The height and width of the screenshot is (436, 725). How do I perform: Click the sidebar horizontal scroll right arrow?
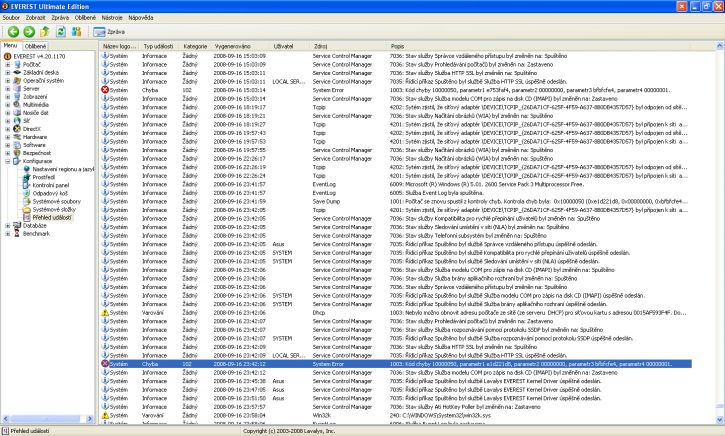click(x=90, y=419)
